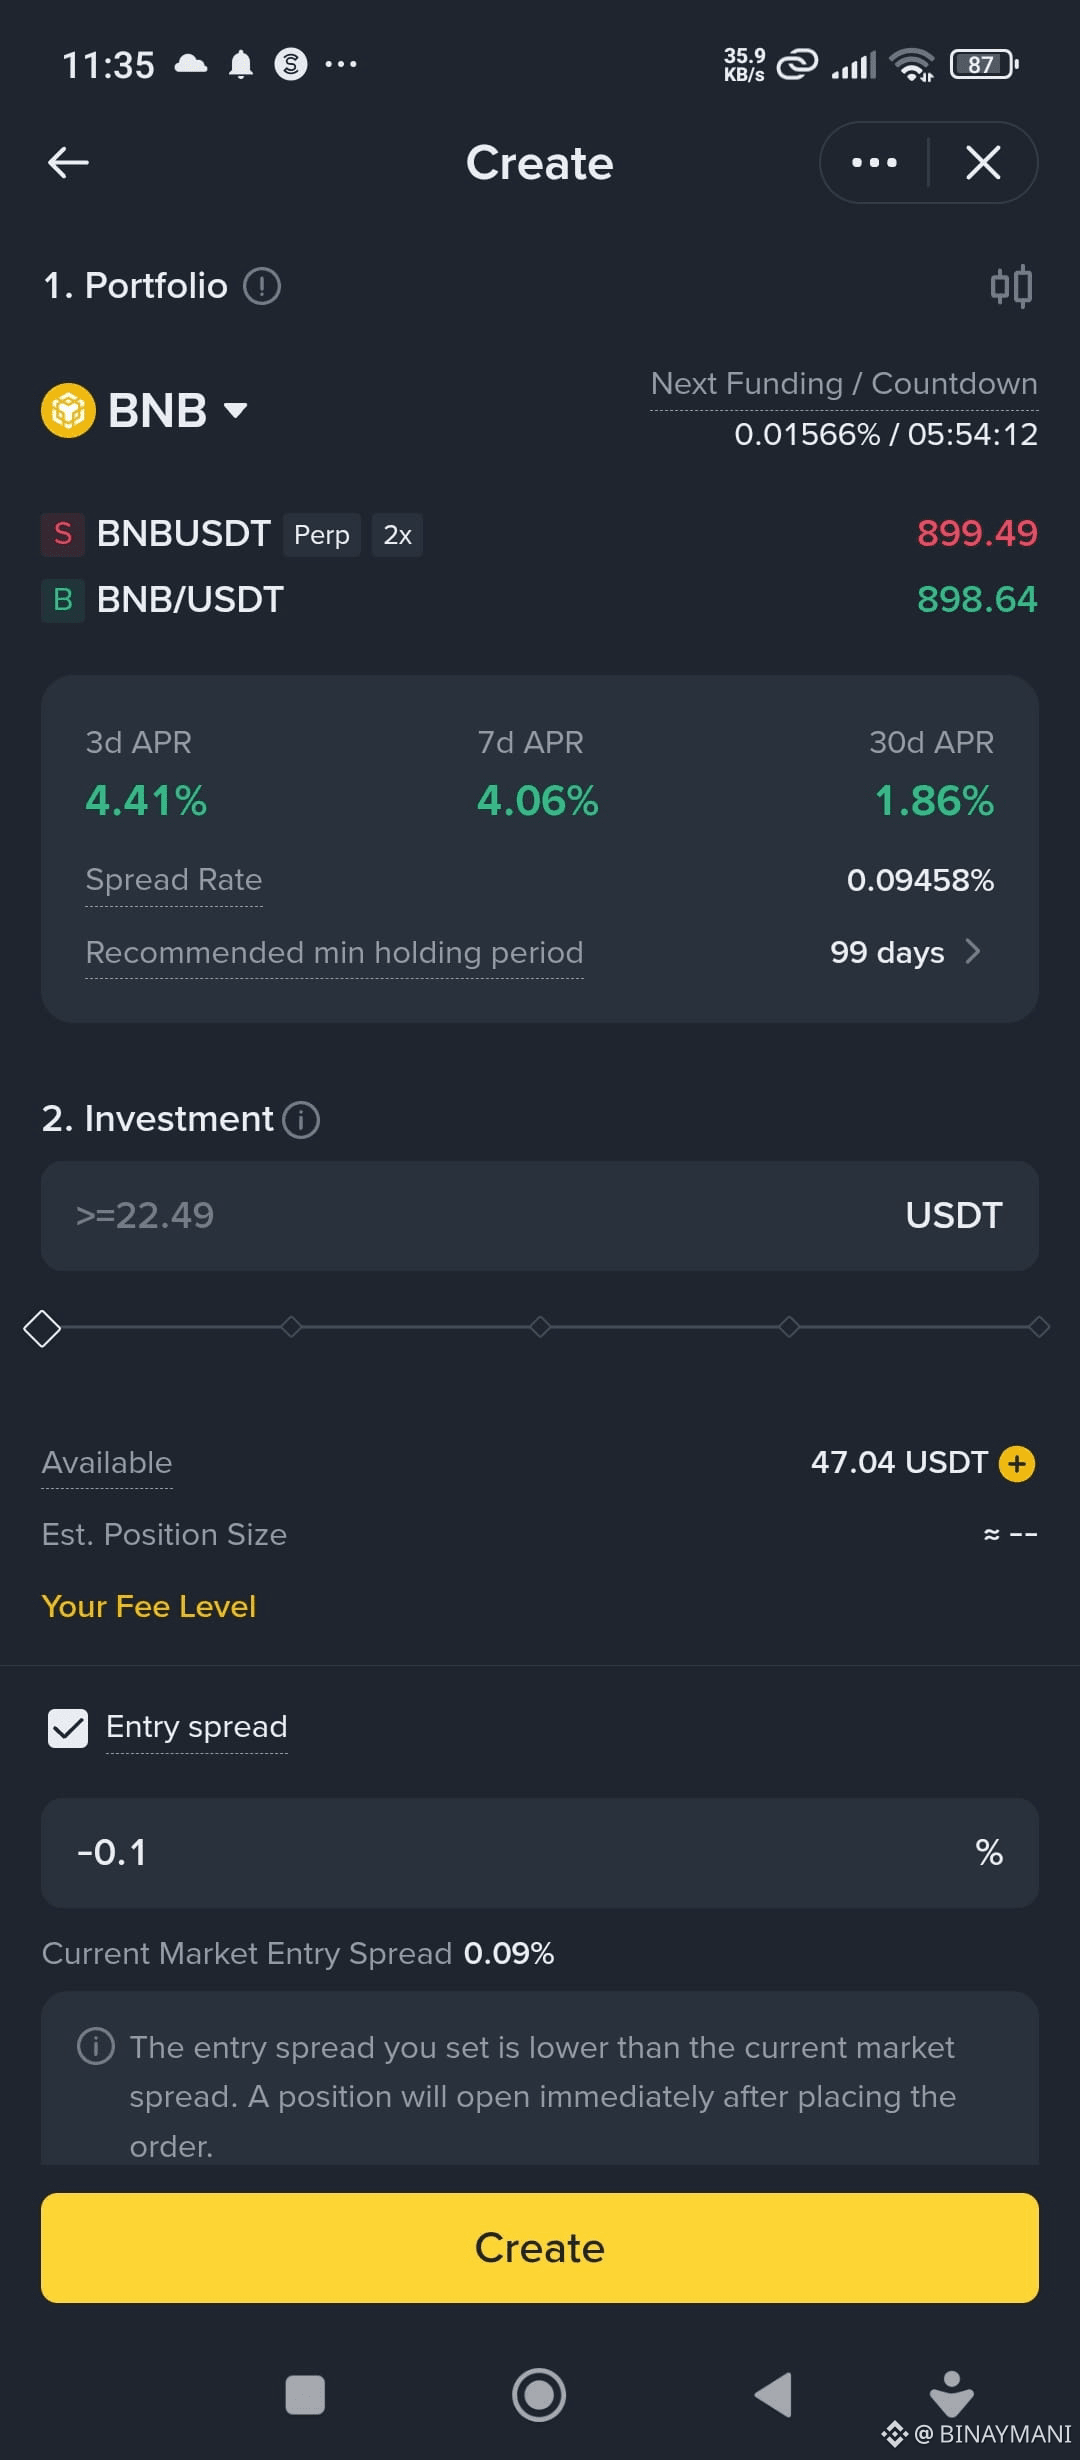The image size is (1080, 2460).
Task: Open Your Fee Level link
Action: pos(149,1607)
